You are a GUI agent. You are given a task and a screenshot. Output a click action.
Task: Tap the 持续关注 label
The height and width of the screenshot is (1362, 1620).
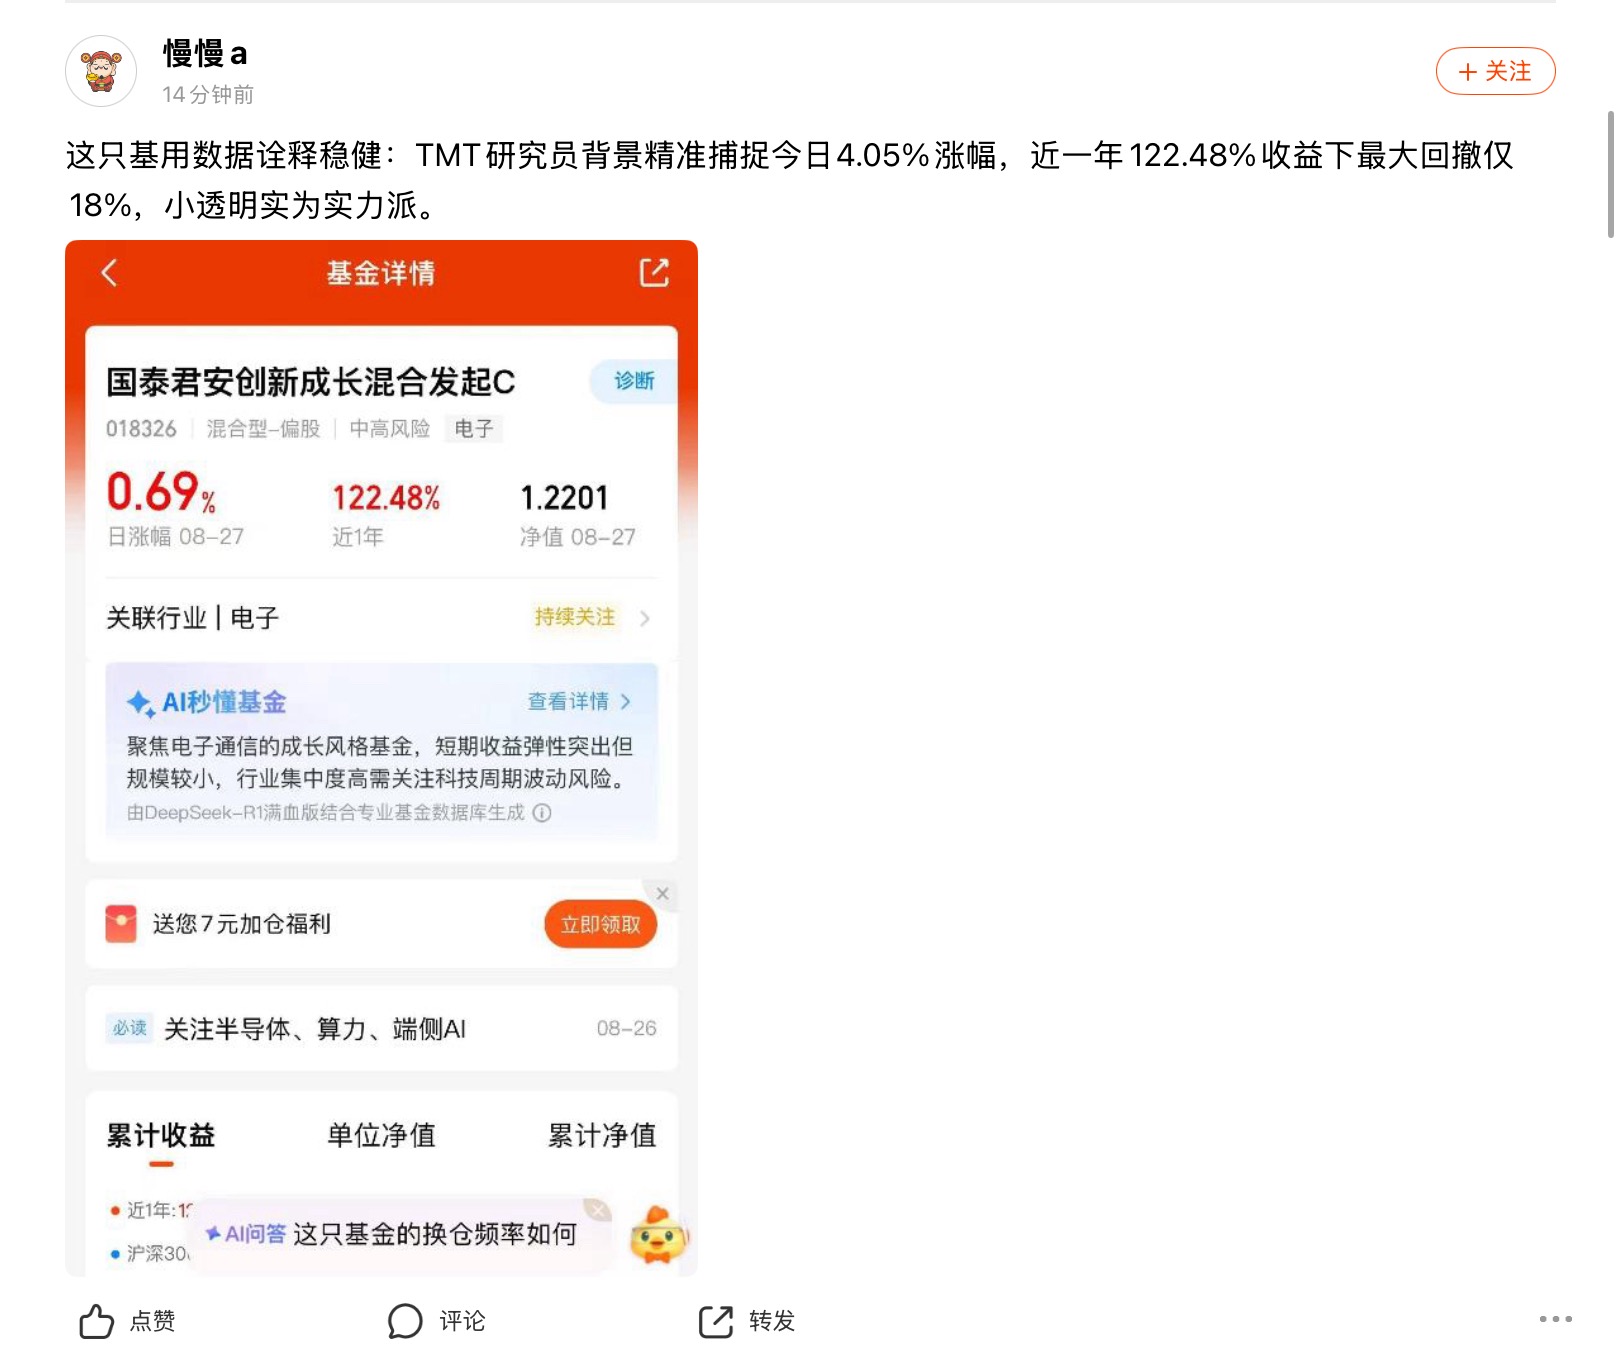575,617
